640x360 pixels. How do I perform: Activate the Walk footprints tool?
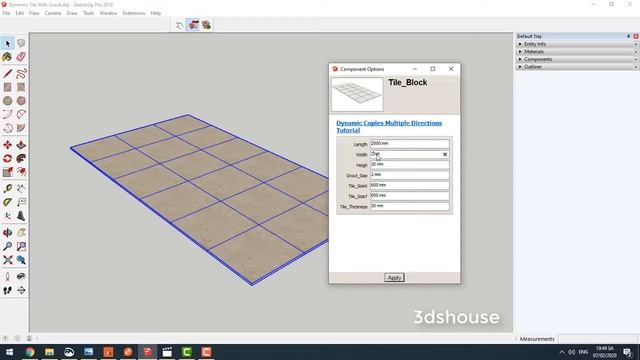click(x=7, y=290)
